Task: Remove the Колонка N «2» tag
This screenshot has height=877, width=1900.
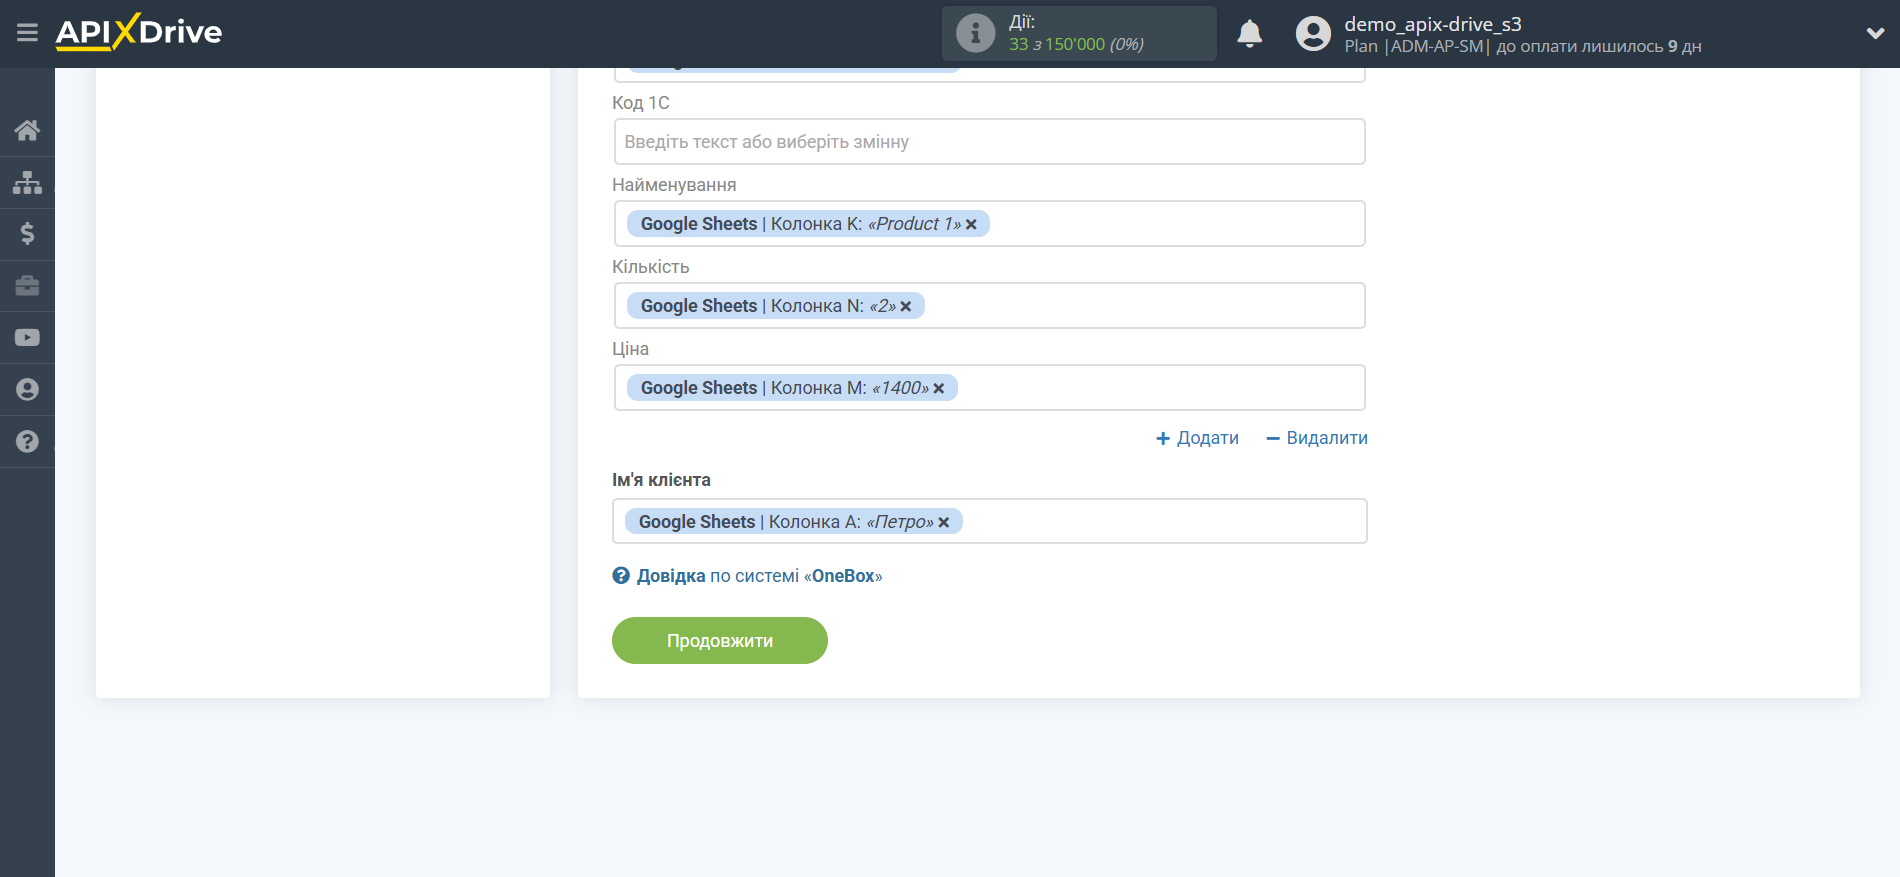Action: 905,307
